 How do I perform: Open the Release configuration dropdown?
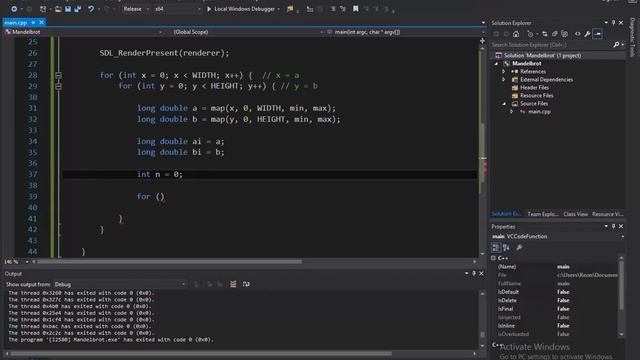pos(136,9)
